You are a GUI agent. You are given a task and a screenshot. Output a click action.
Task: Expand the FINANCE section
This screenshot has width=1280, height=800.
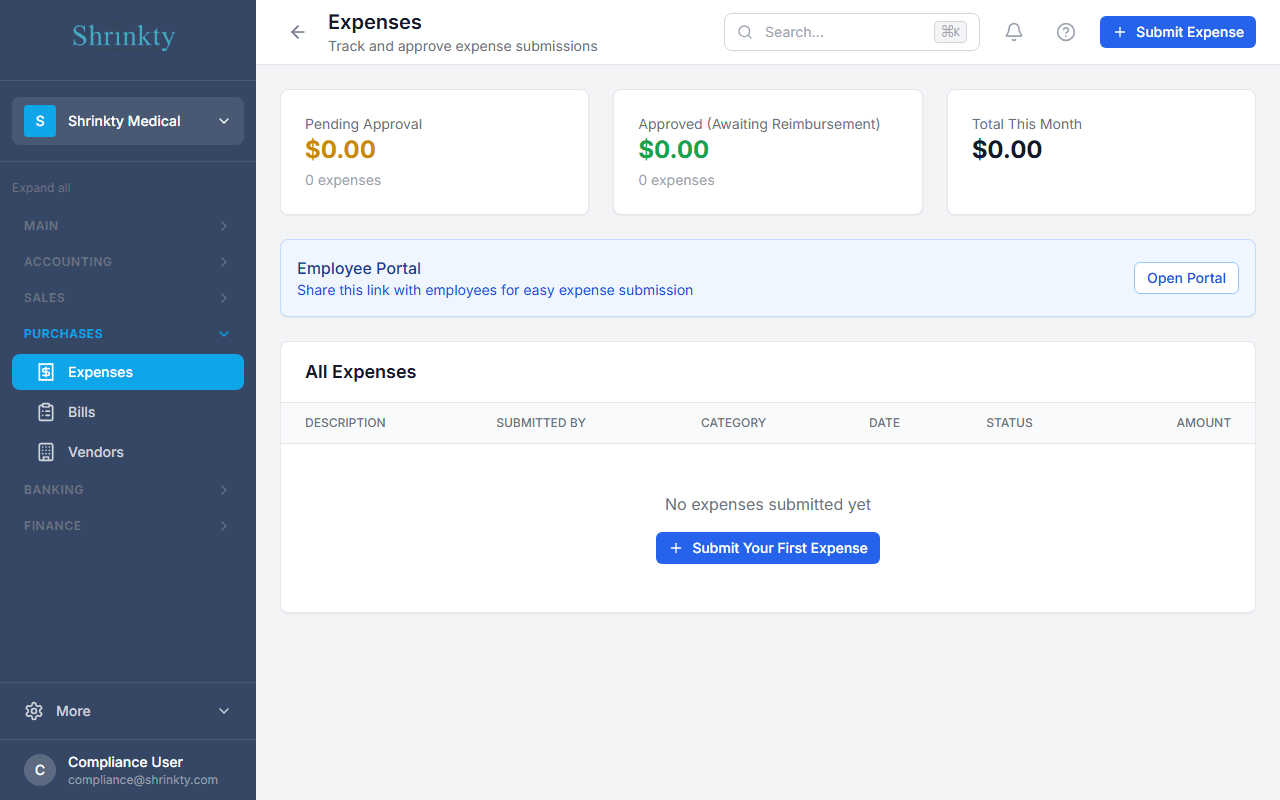(x=128, y=526)
